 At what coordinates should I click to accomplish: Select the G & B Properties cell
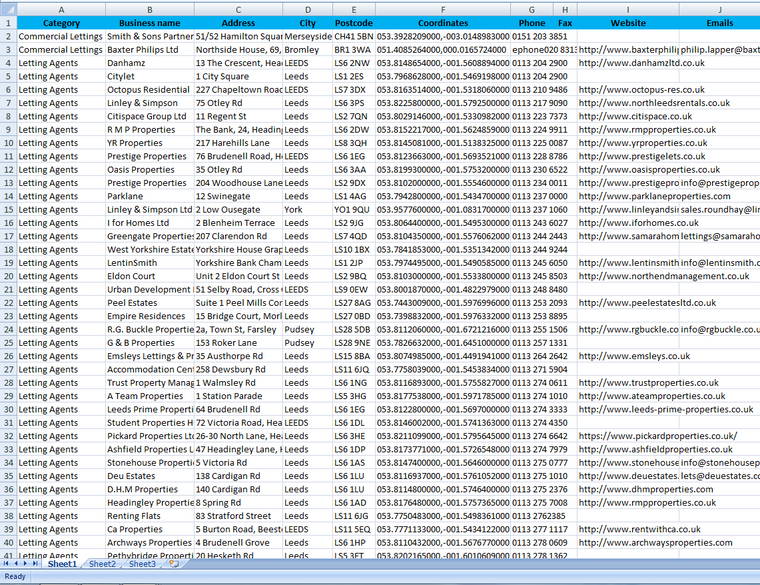150,343
